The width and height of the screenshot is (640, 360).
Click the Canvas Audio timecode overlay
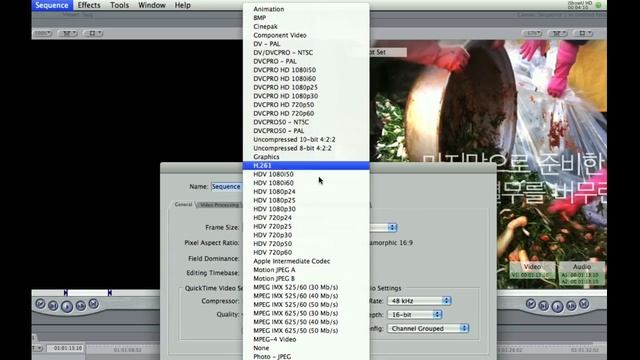coord(581,273)
